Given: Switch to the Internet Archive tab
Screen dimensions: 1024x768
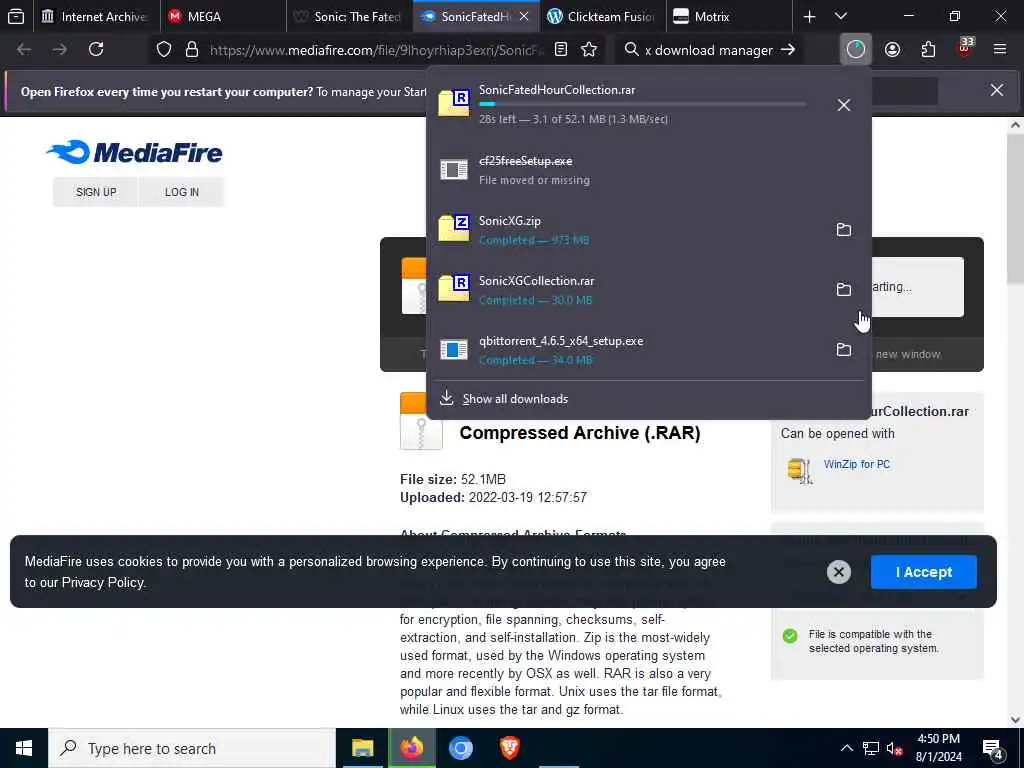Looking at the screenshot, I should [95, 16].
